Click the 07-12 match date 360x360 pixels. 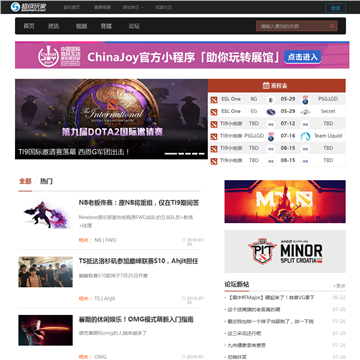click(x=288, y=124)
